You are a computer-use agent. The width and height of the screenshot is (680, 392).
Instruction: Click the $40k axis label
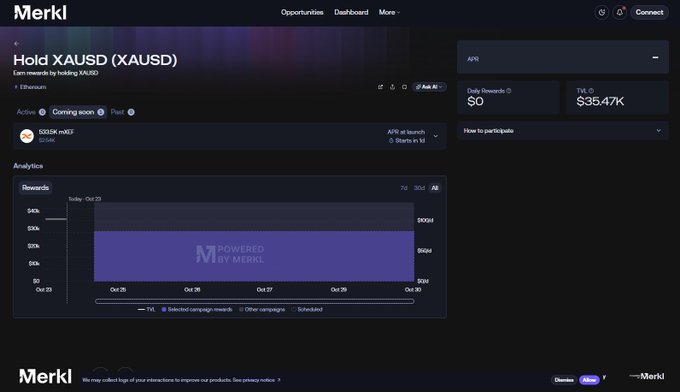coord(33,211)
